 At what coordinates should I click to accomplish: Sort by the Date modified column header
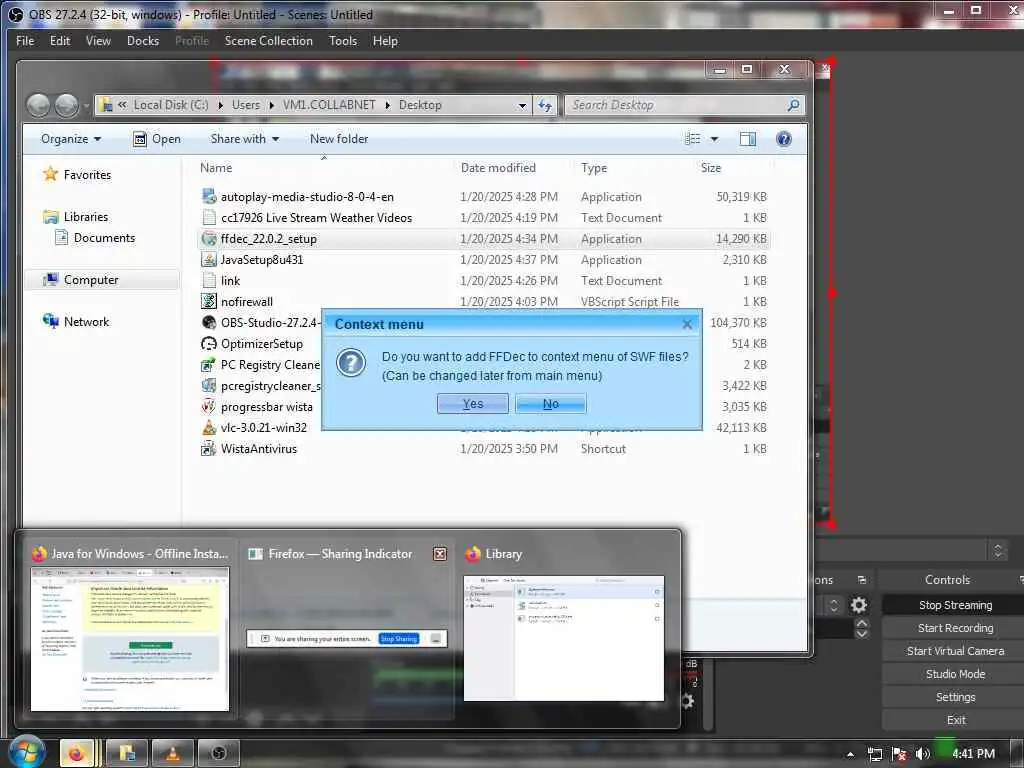498,168
